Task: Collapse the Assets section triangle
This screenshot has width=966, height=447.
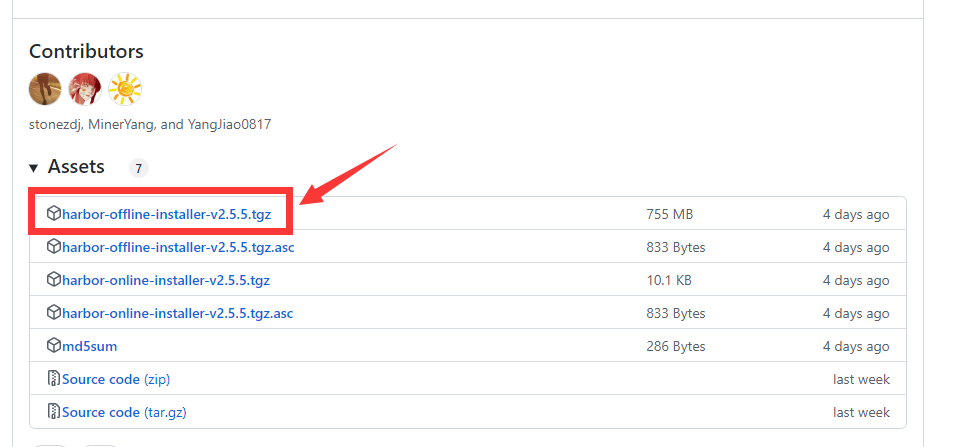Action: [x=34, y=168]
